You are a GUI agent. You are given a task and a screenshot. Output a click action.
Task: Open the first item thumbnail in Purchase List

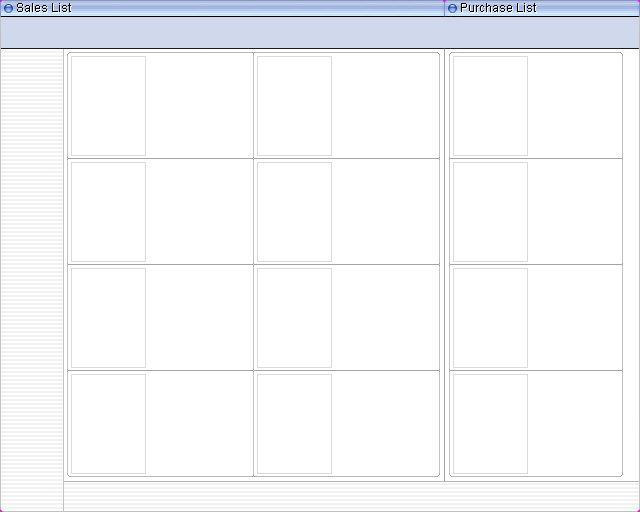(490, 106)
